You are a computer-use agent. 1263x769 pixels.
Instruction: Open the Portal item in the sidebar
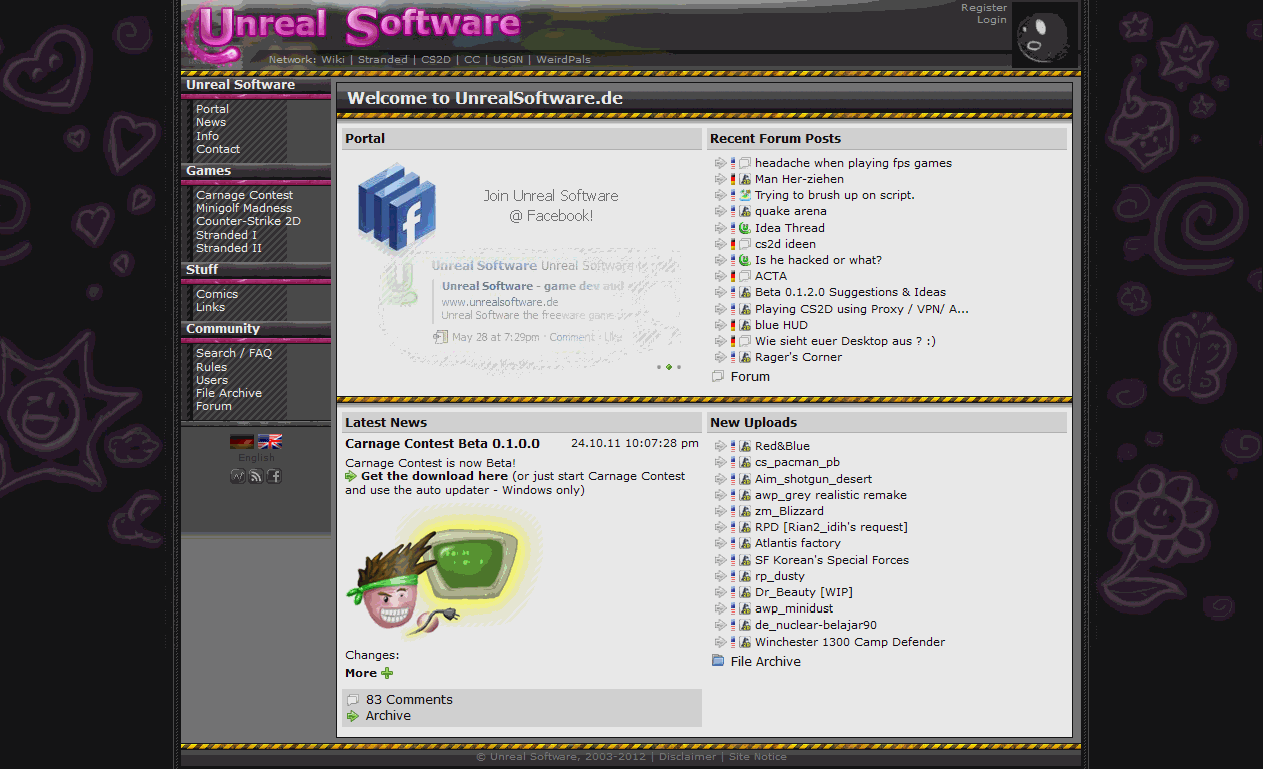212,109
